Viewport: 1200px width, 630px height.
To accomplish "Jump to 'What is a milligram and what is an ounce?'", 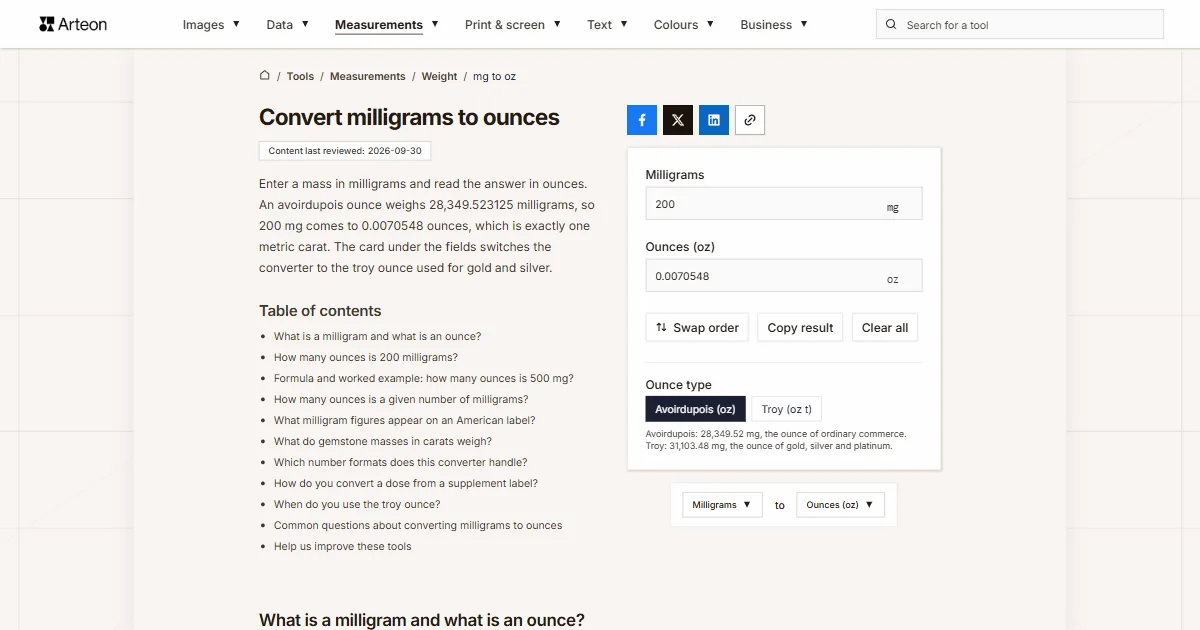I will 377,337.
